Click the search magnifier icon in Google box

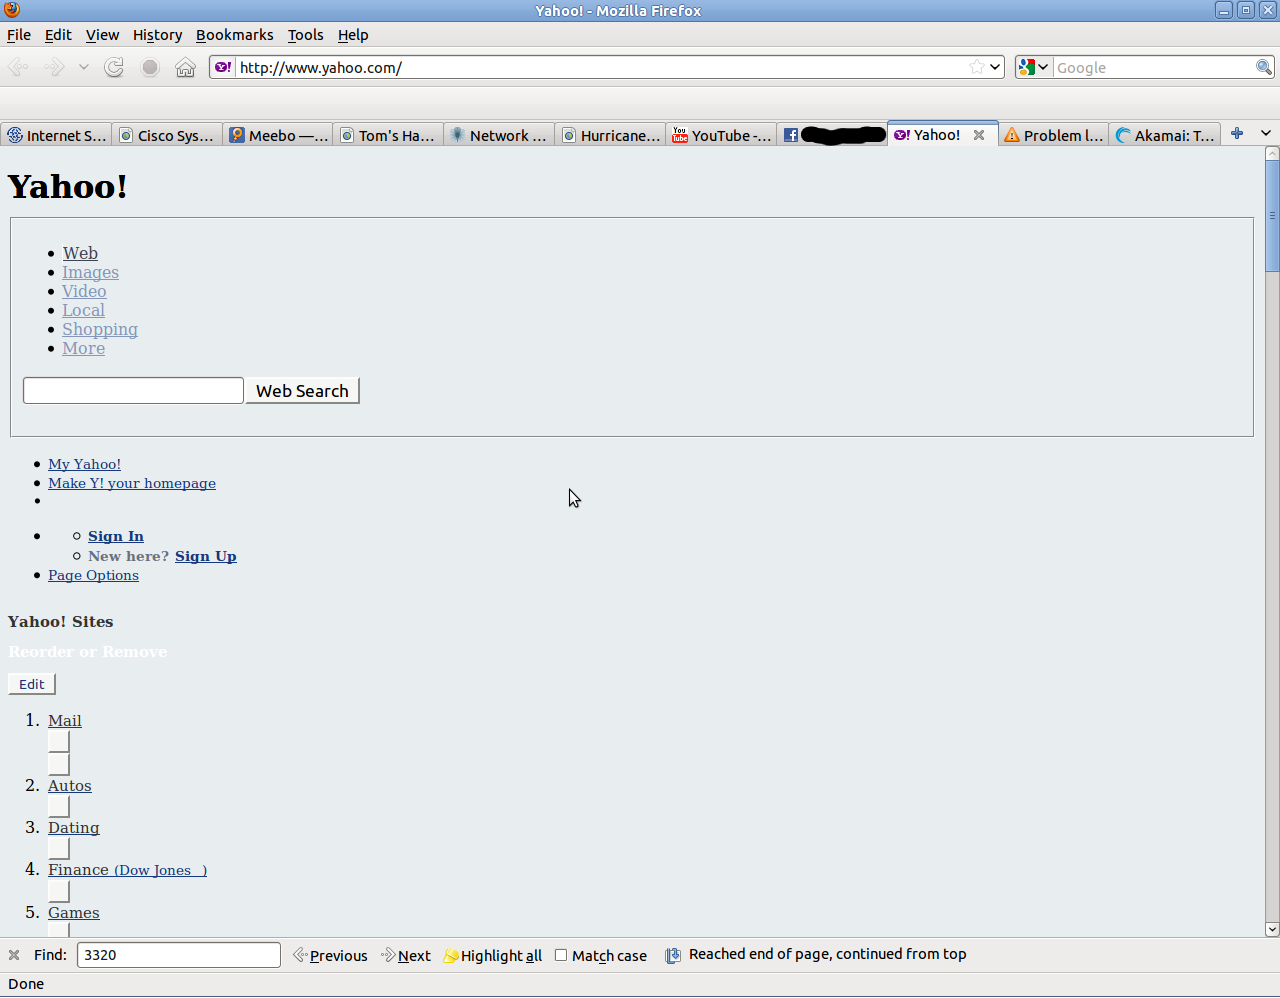tap(1264, 67)
